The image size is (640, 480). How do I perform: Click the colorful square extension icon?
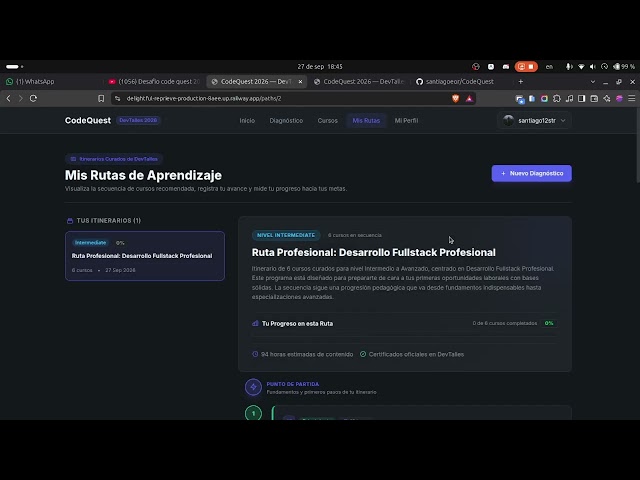click(544, 98)
